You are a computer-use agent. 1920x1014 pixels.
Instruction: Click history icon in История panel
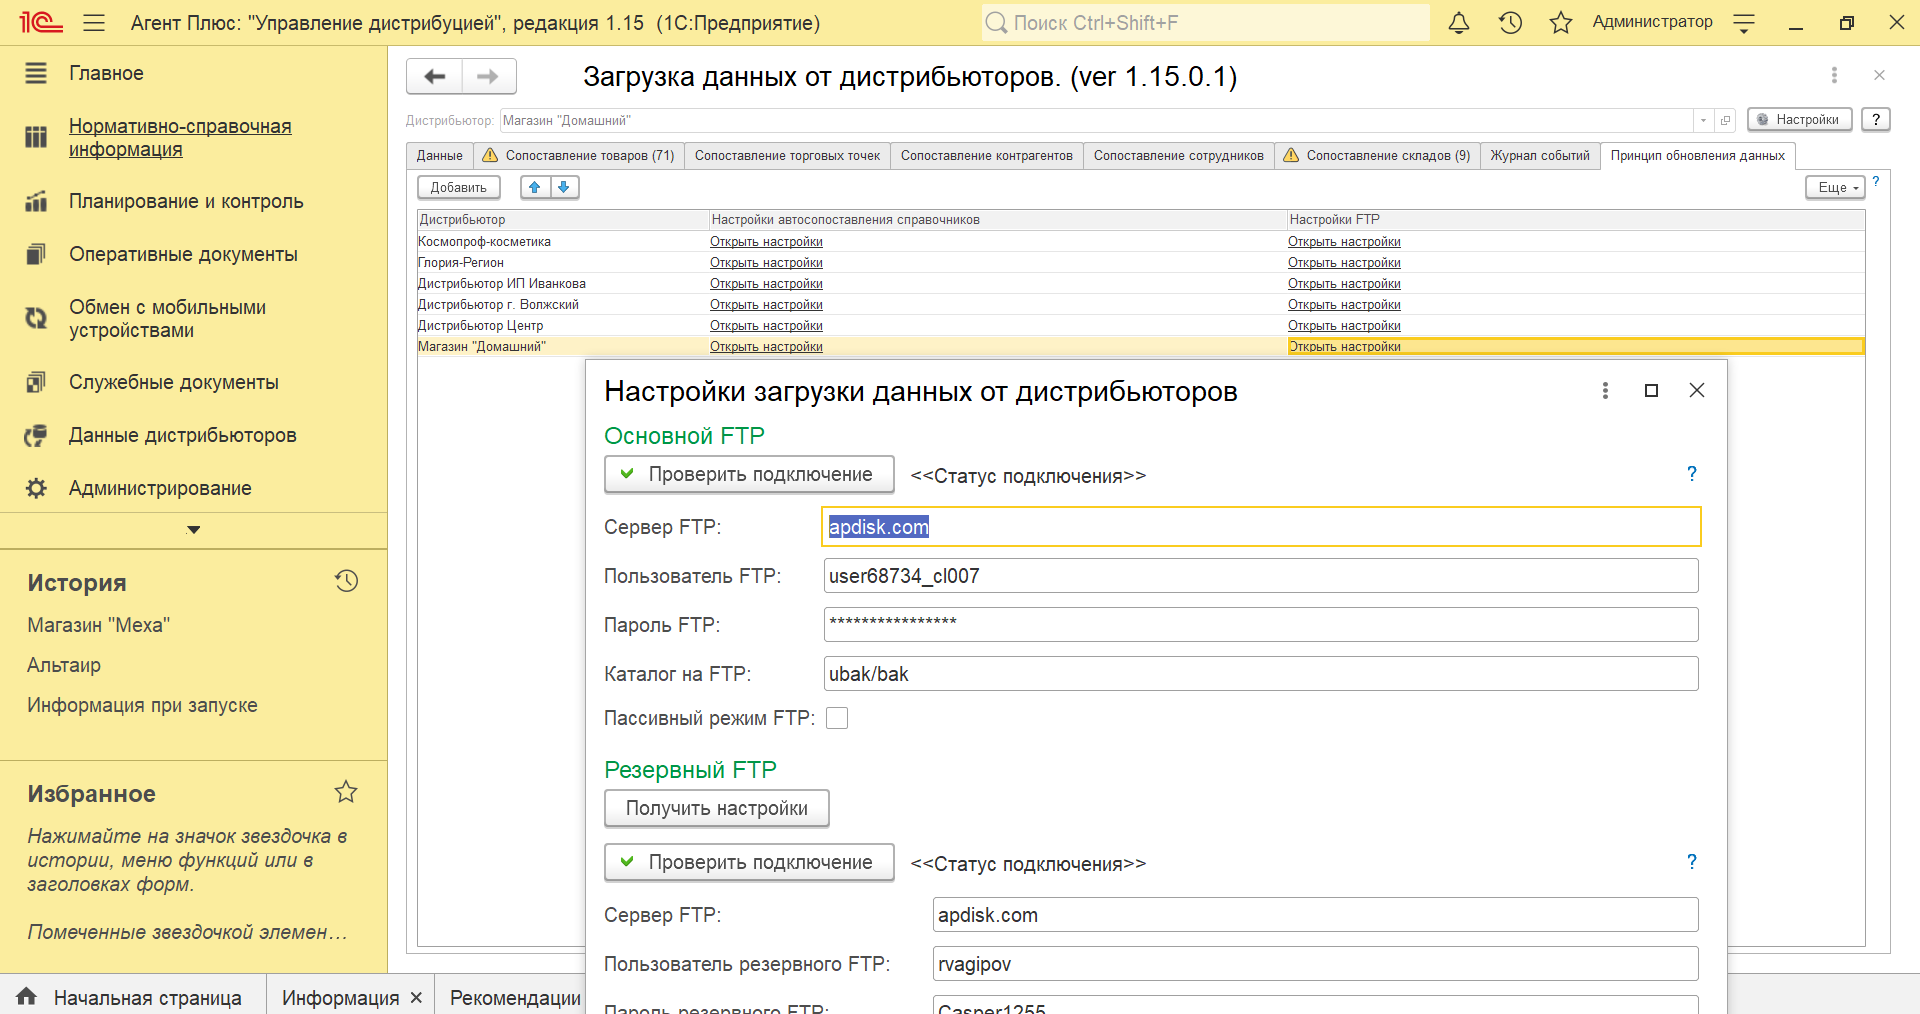pyautogui.click(x=346, y=581)
